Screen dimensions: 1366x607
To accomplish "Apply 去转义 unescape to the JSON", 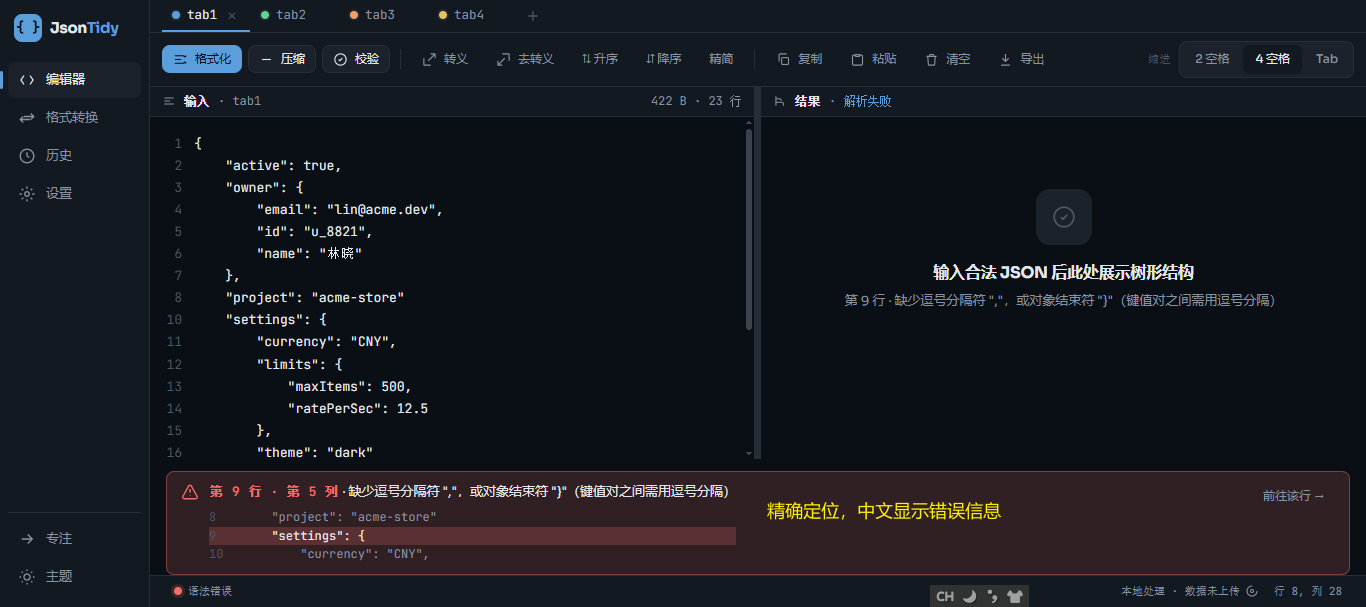I will pos(525,59).
